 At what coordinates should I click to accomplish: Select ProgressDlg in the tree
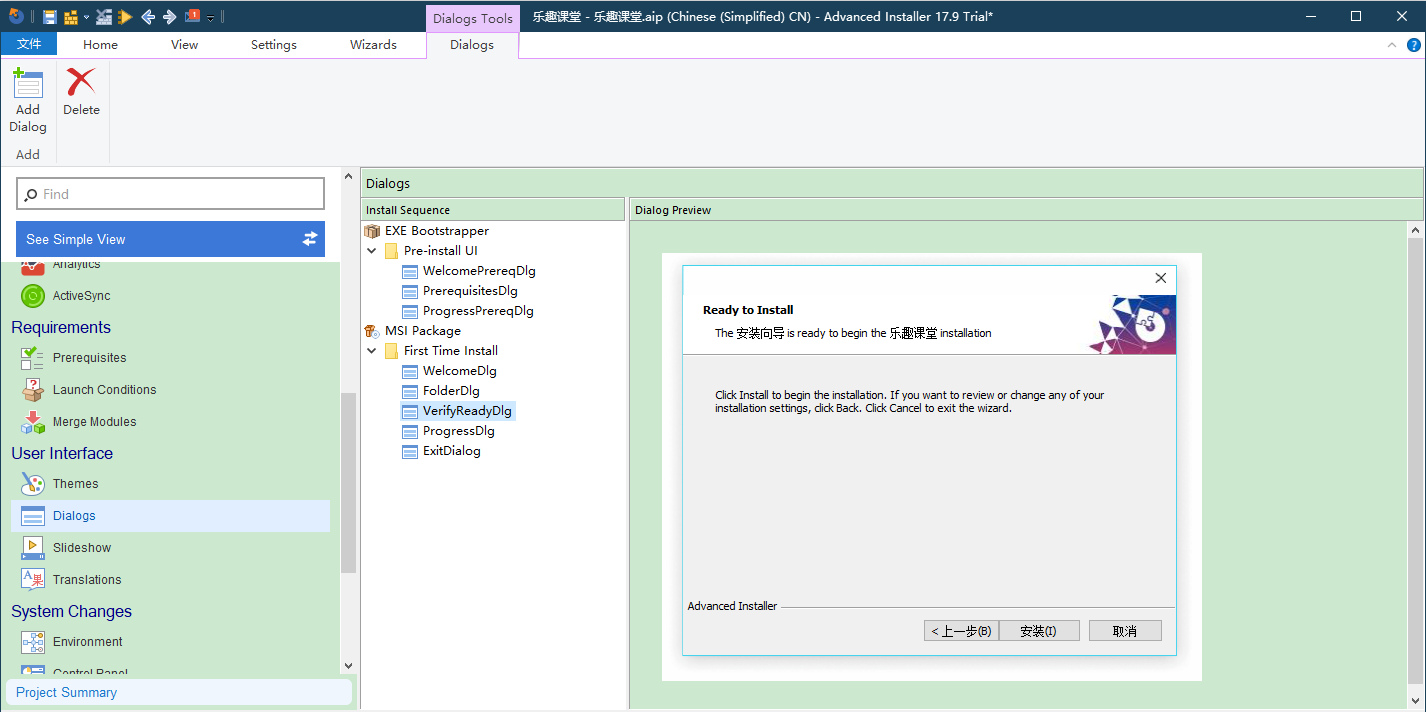tap(459, 431)
